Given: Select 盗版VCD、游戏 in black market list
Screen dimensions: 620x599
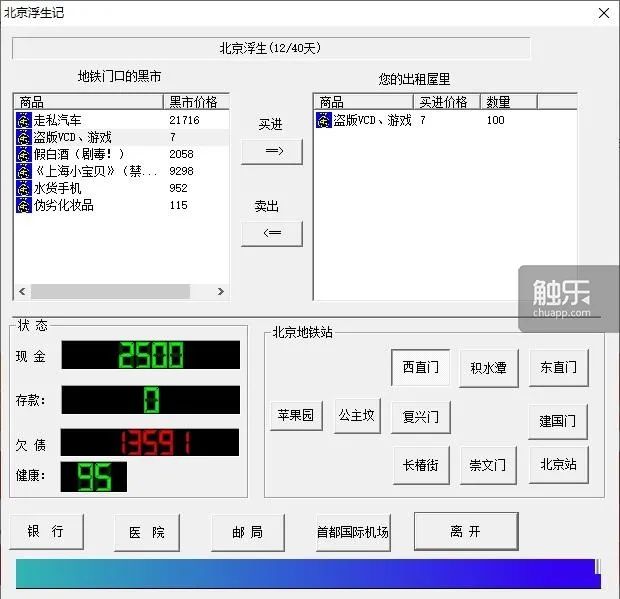Looking at the screenshot, I should (x=122, y=137).
